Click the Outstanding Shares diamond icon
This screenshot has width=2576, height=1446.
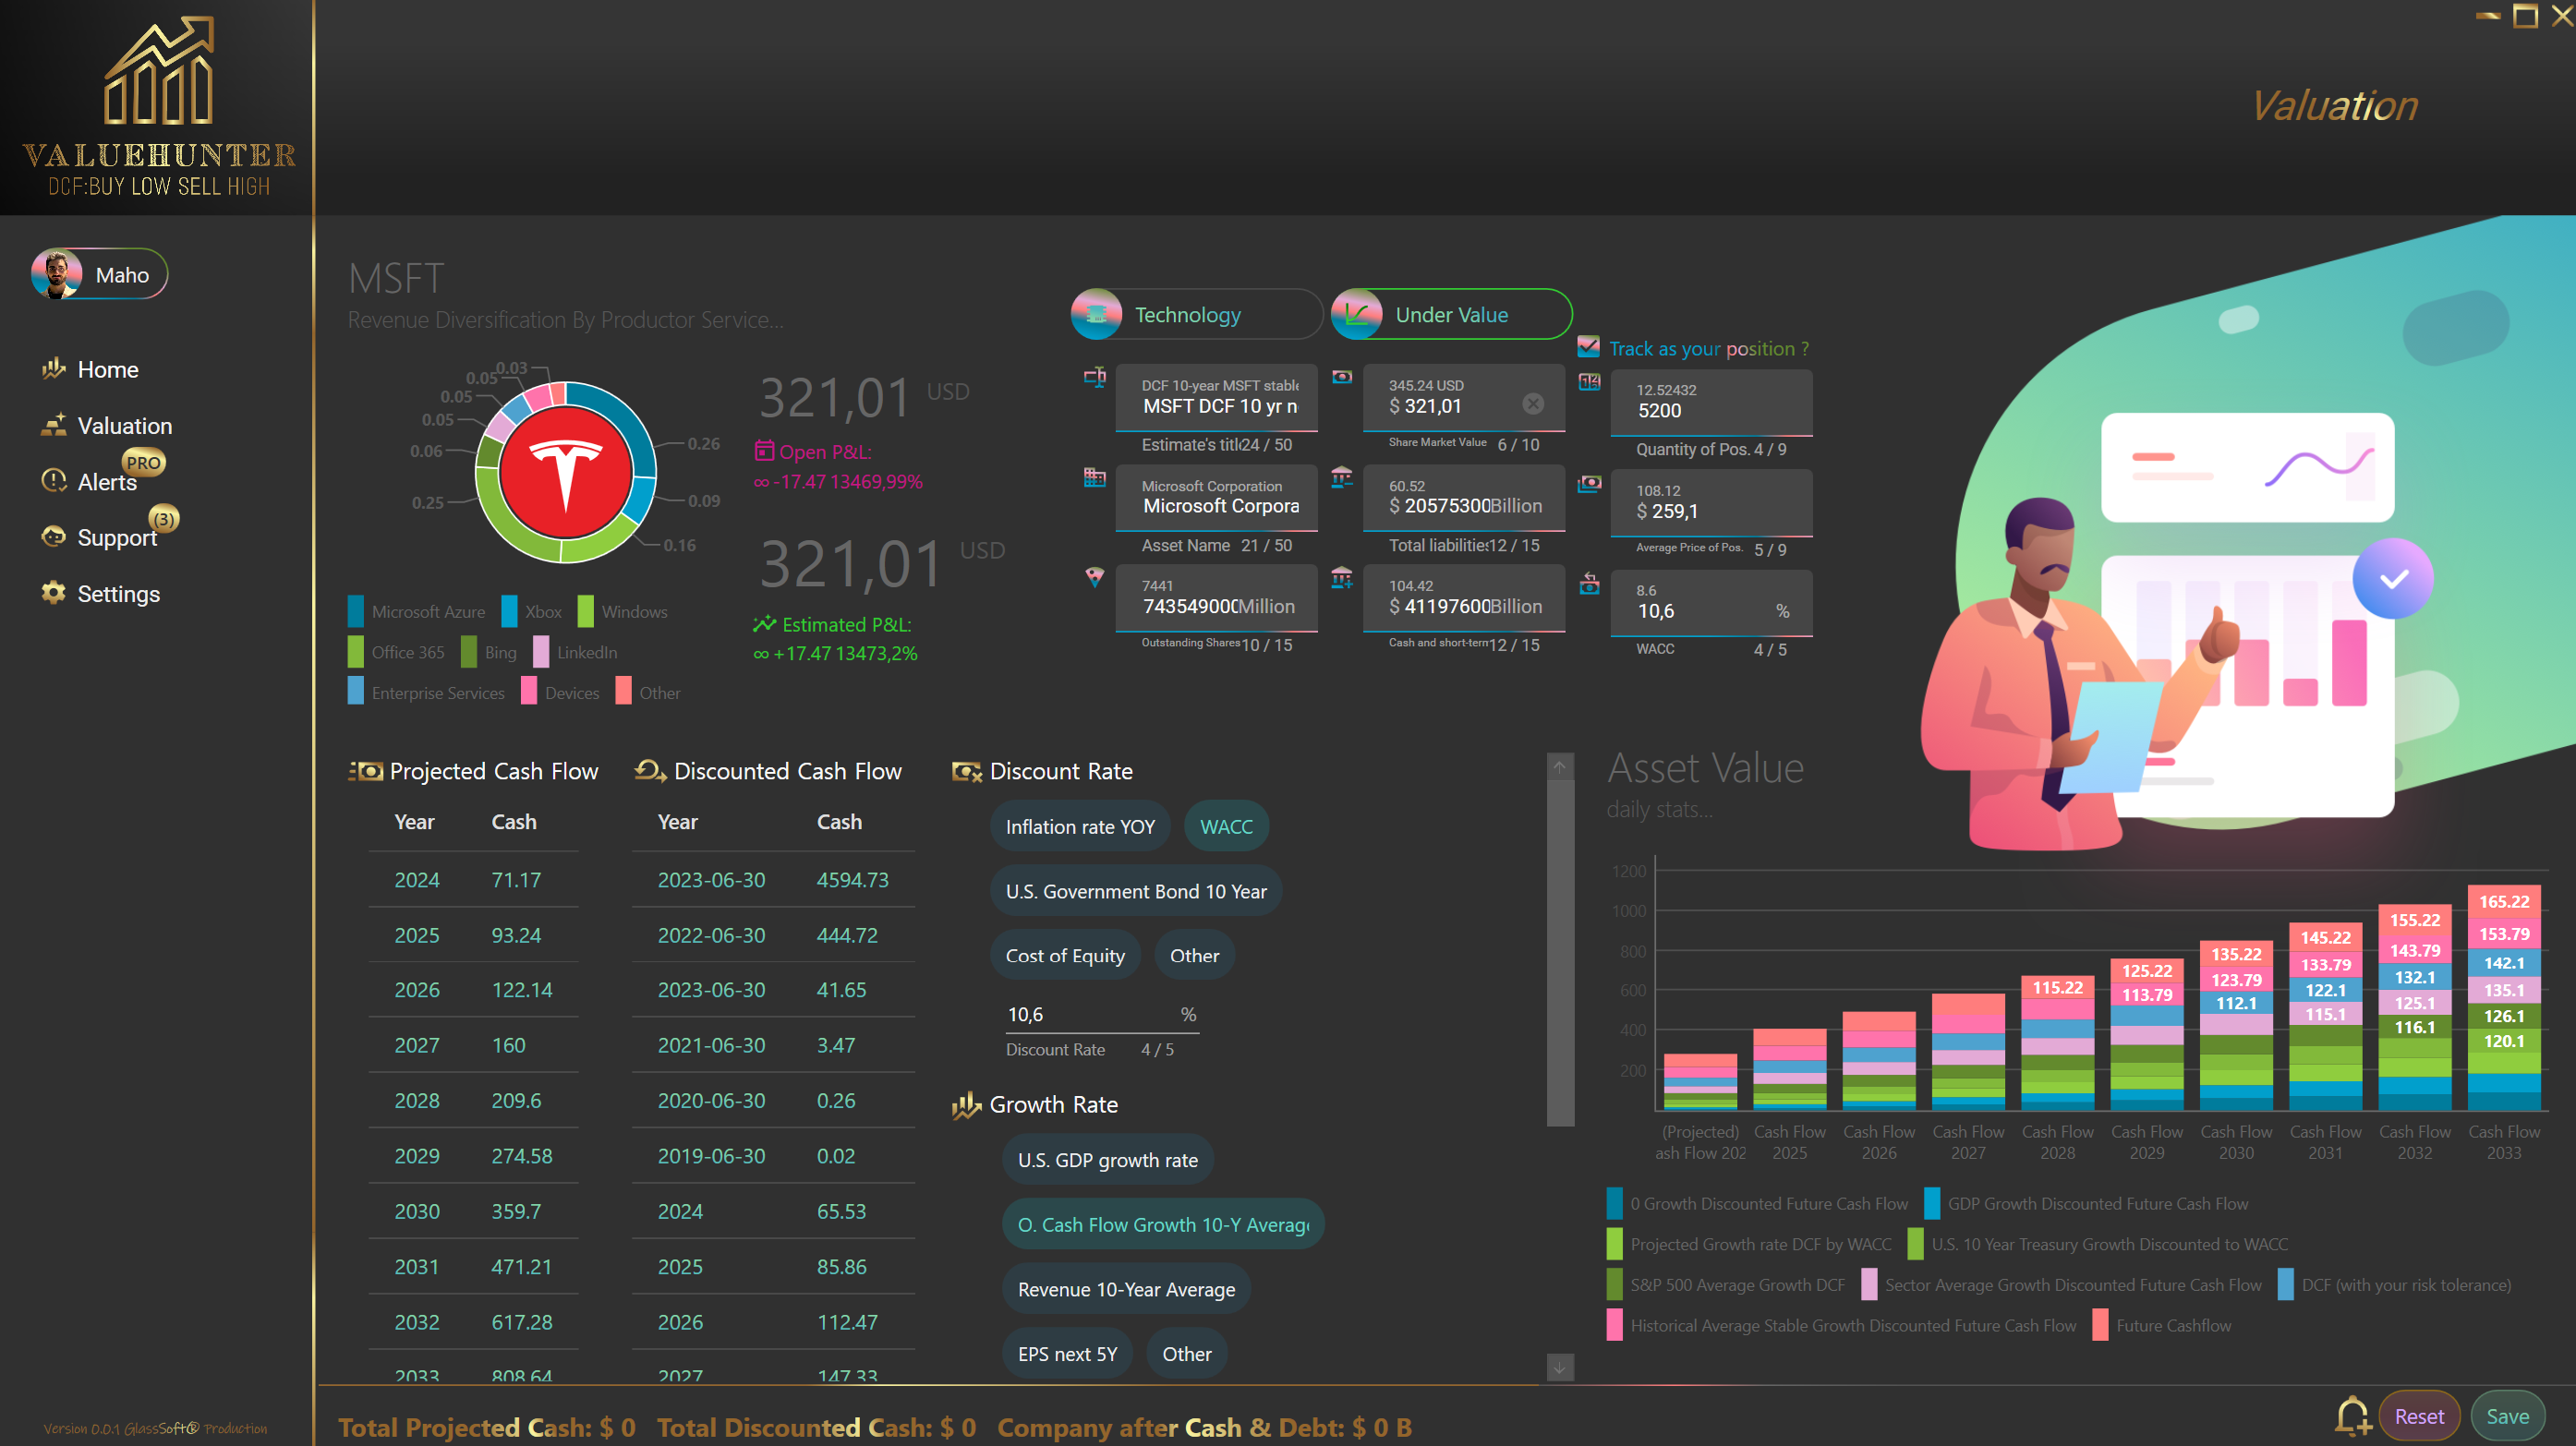1095,577
